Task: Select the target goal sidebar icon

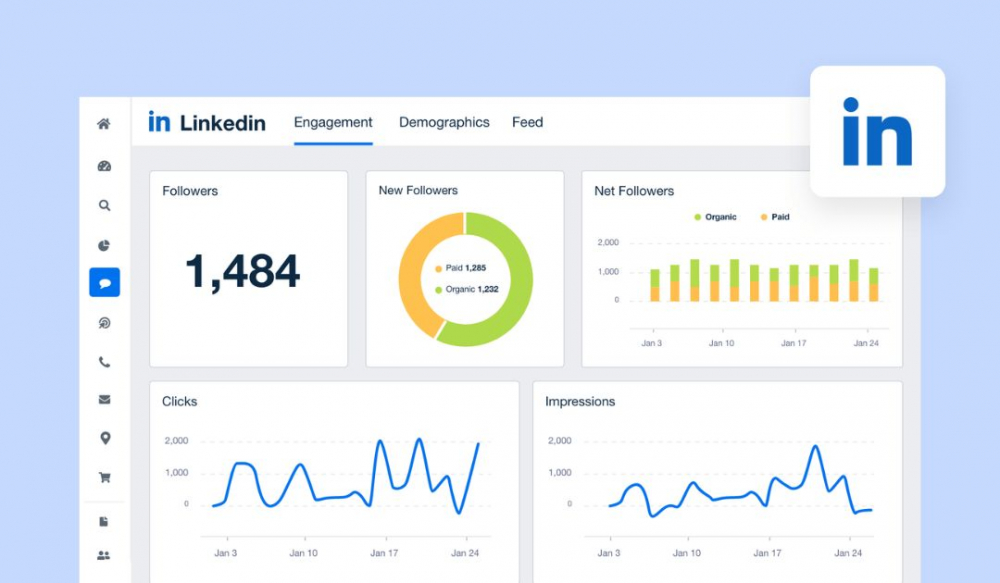Action: pyautogui.click(x=104, y=323)
